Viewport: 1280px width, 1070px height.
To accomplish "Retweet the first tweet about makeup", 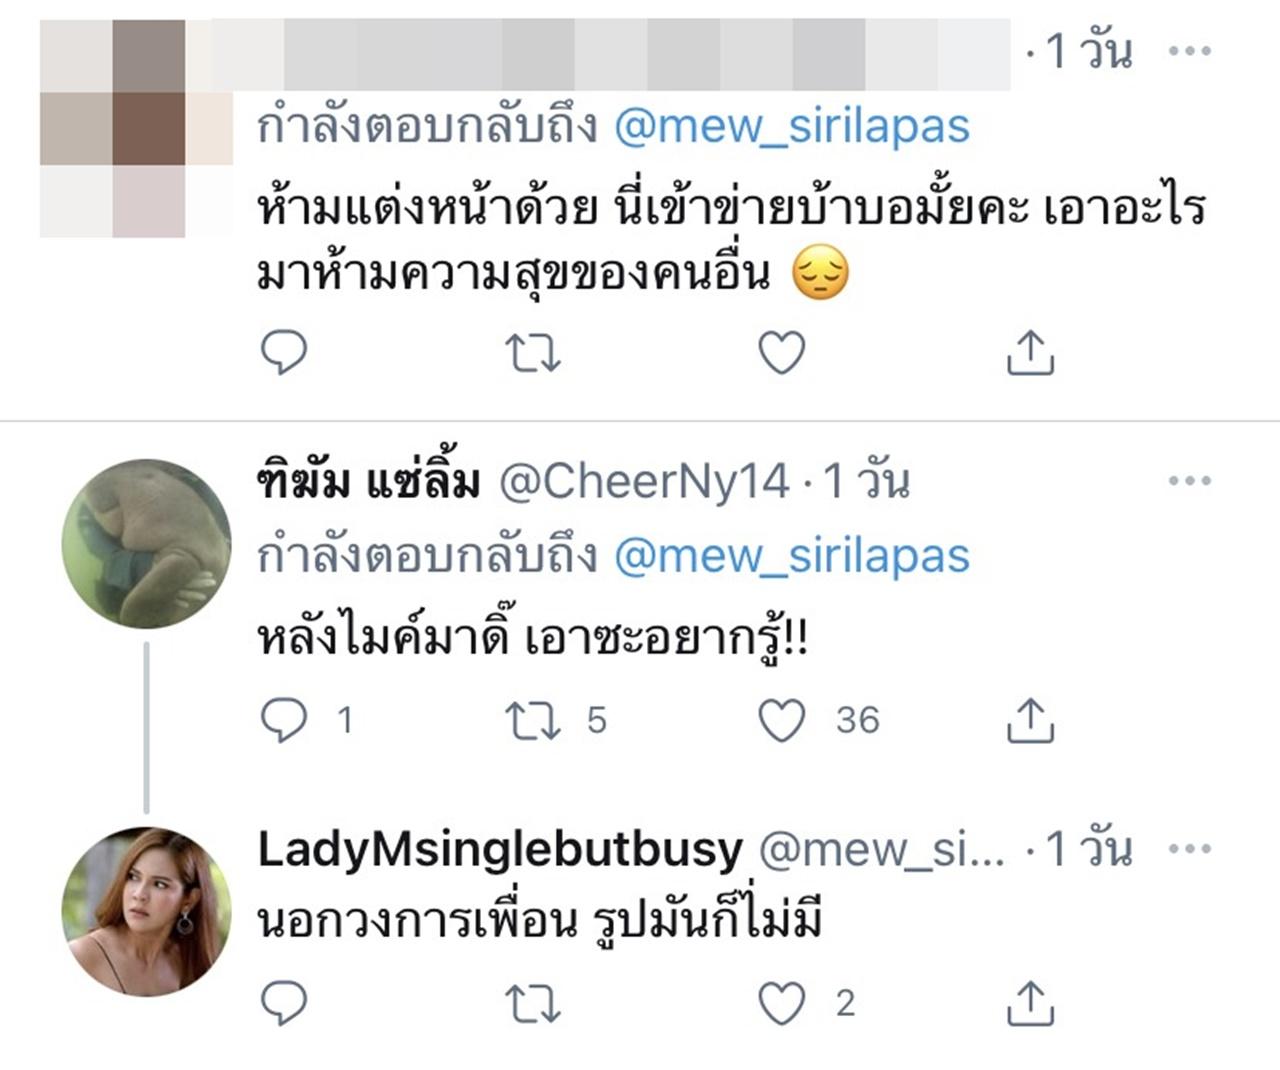I will point(532,353).
